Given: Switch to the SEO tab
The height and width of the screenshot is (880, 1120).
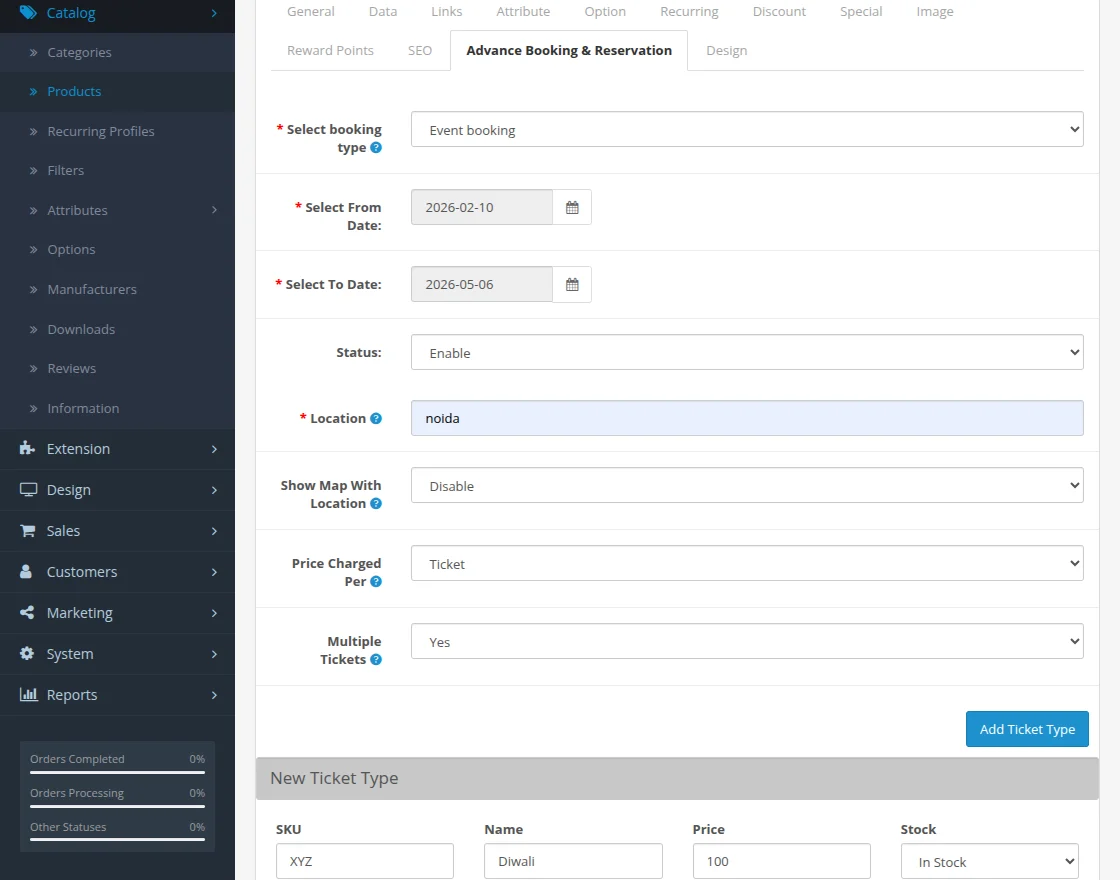Looking at the screenshot, I should [x=420, y=50].
